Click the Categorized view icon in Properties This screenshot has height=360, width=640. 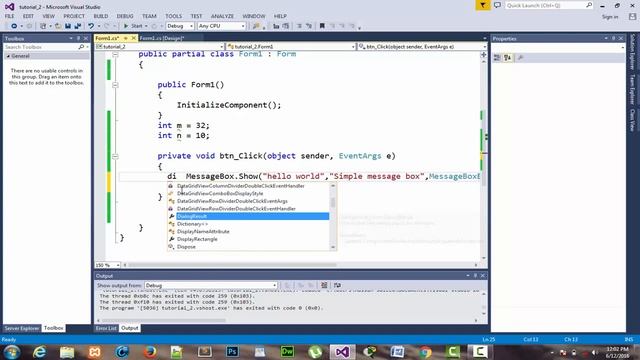point(497,58)
